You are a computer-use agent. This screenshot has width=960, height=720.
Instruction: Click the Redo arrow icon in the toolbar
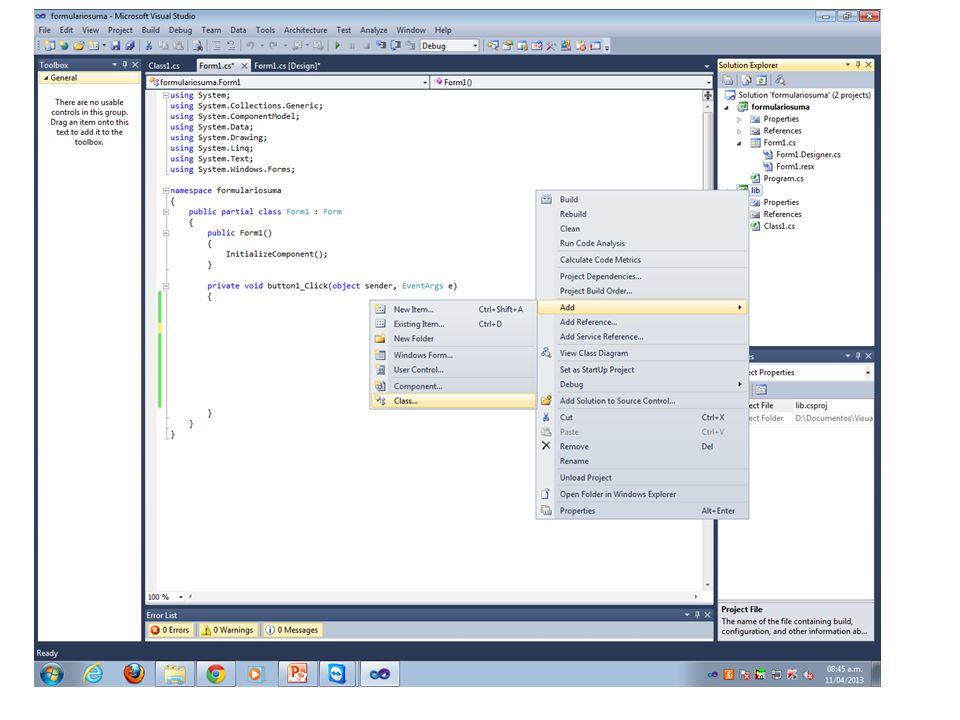[273, 46]
